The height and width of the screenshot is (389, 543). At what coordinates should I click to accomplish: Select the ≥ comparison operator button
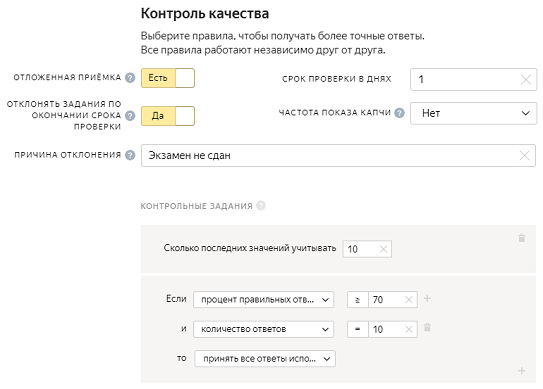[x=358, y=300]
